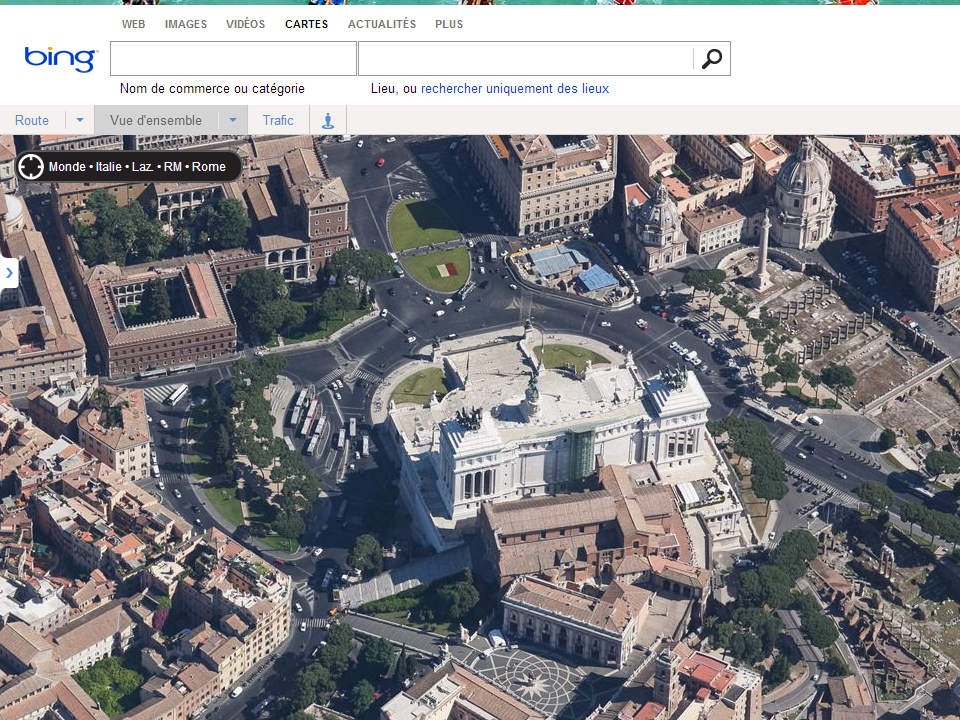Viewport: 960px width, 720px height.
Task: Click the 'rechercher uniquement des lieux' link
Action: pyautogui.click(x=514, y=88)
